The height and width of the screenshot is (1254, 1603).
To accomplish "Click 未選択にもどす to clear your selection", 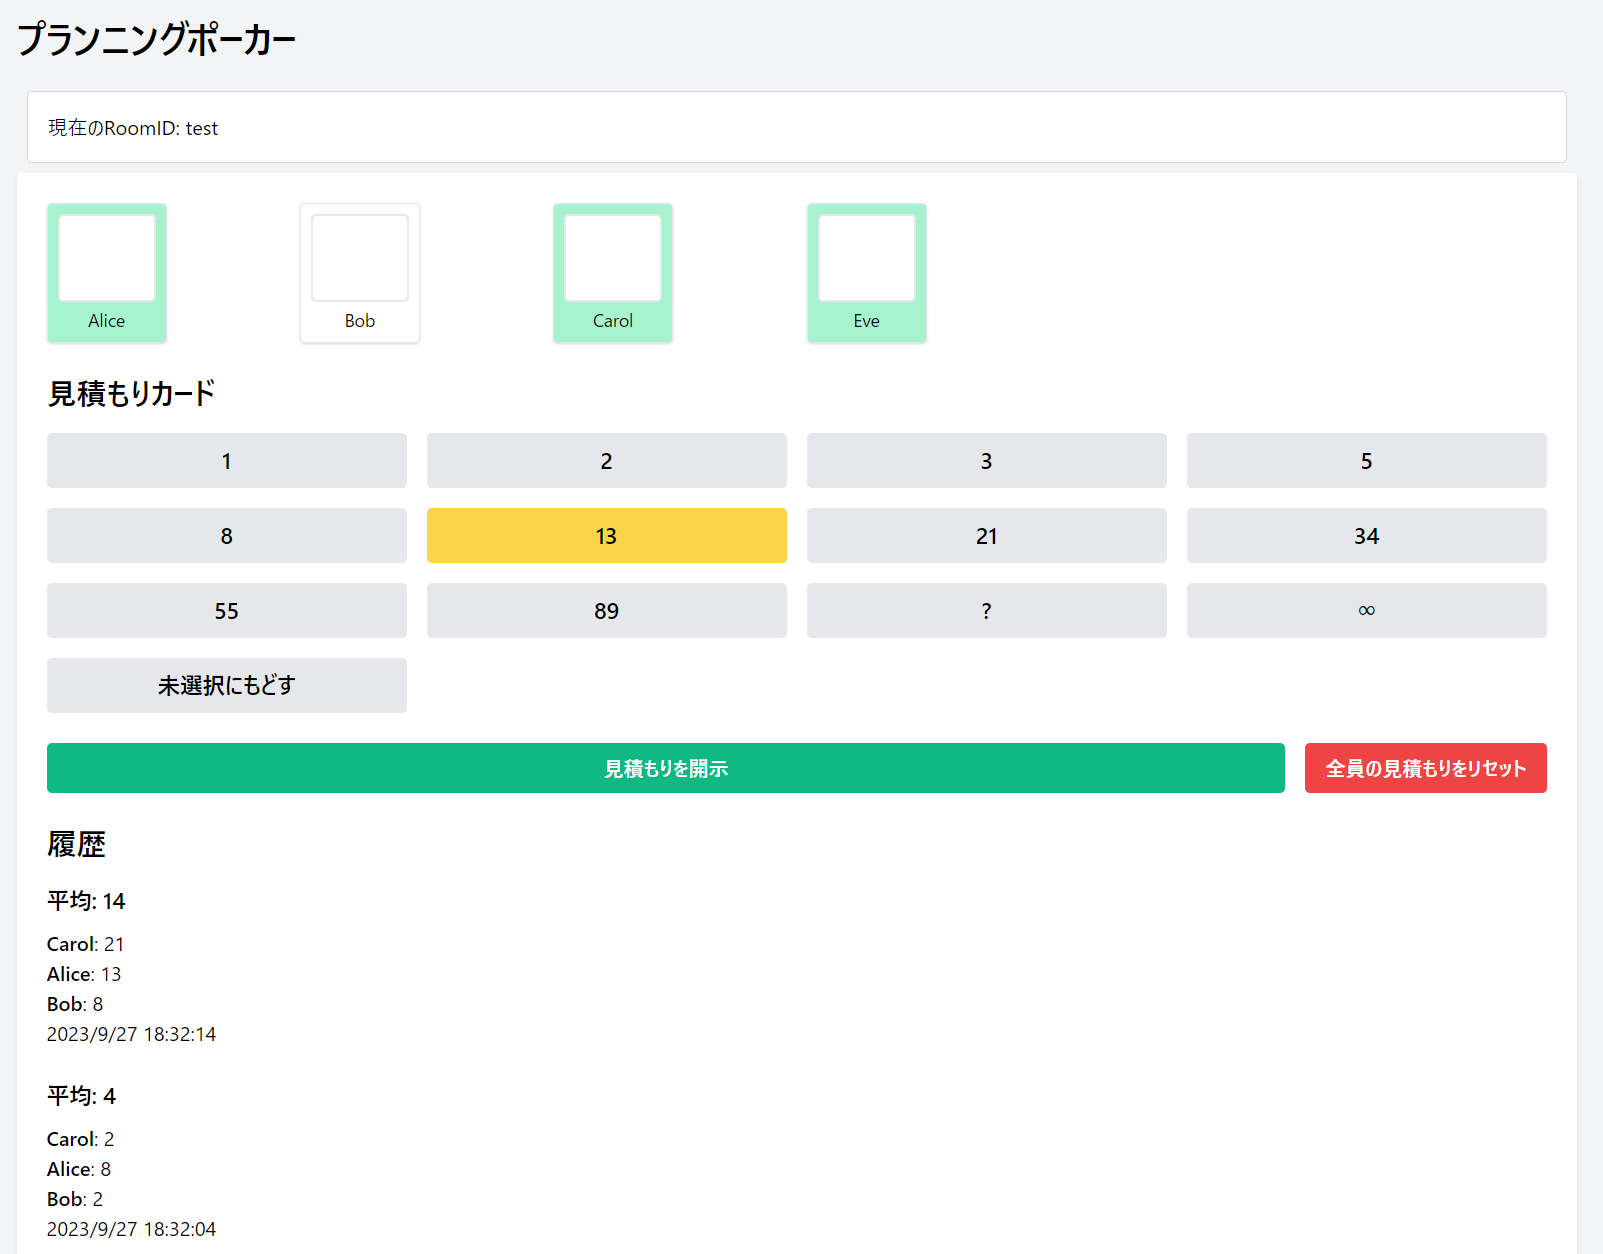I will click(226, 685).
